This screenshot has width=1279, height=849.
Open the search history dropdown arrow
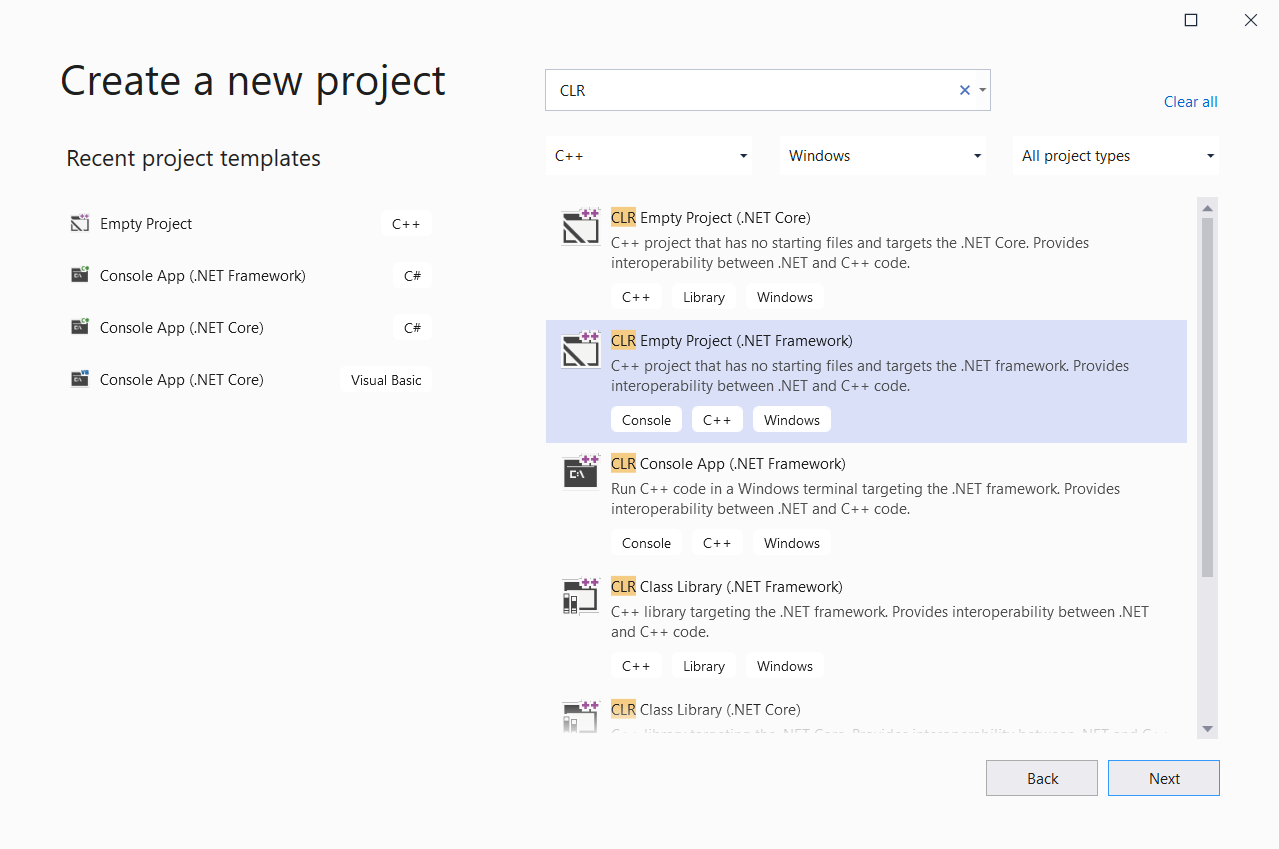point(983,90)
